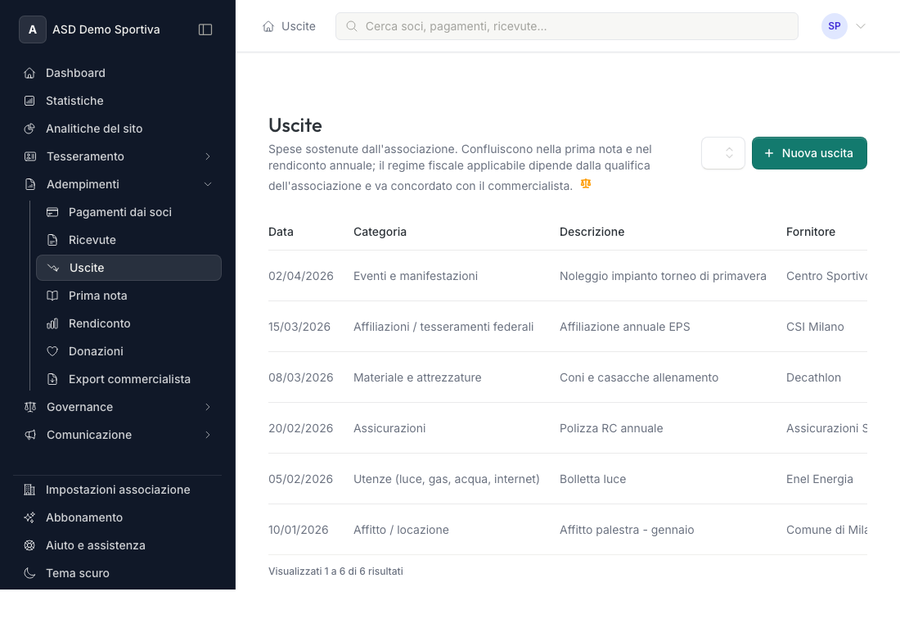Click 'Utenze (luce, gas, acqua, internet)' cell
The width and height of the screenshot is (900, 637).
tap(447, 479)
